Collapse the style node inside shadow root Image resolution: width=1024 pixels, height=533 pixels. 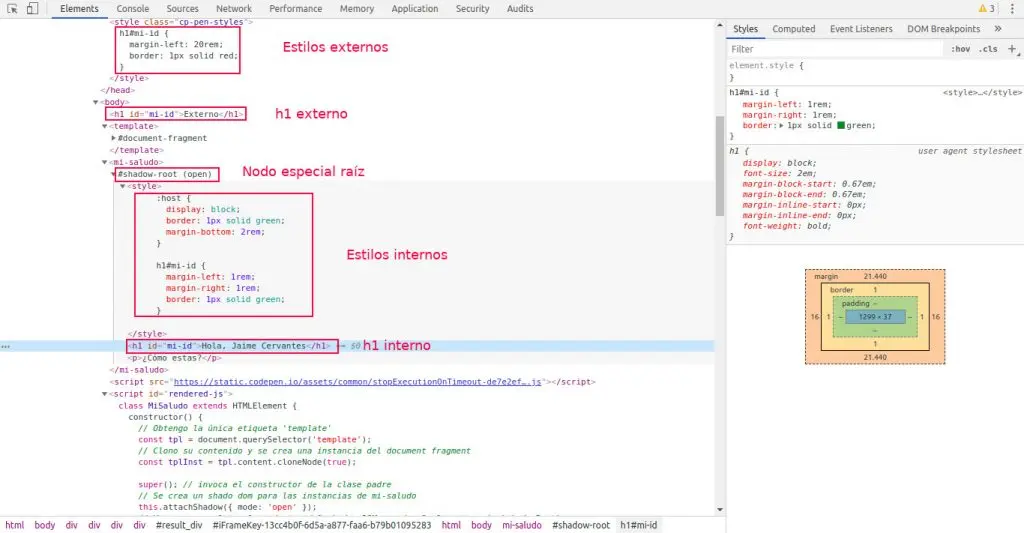pyautogui.click(x=122, y=187)
